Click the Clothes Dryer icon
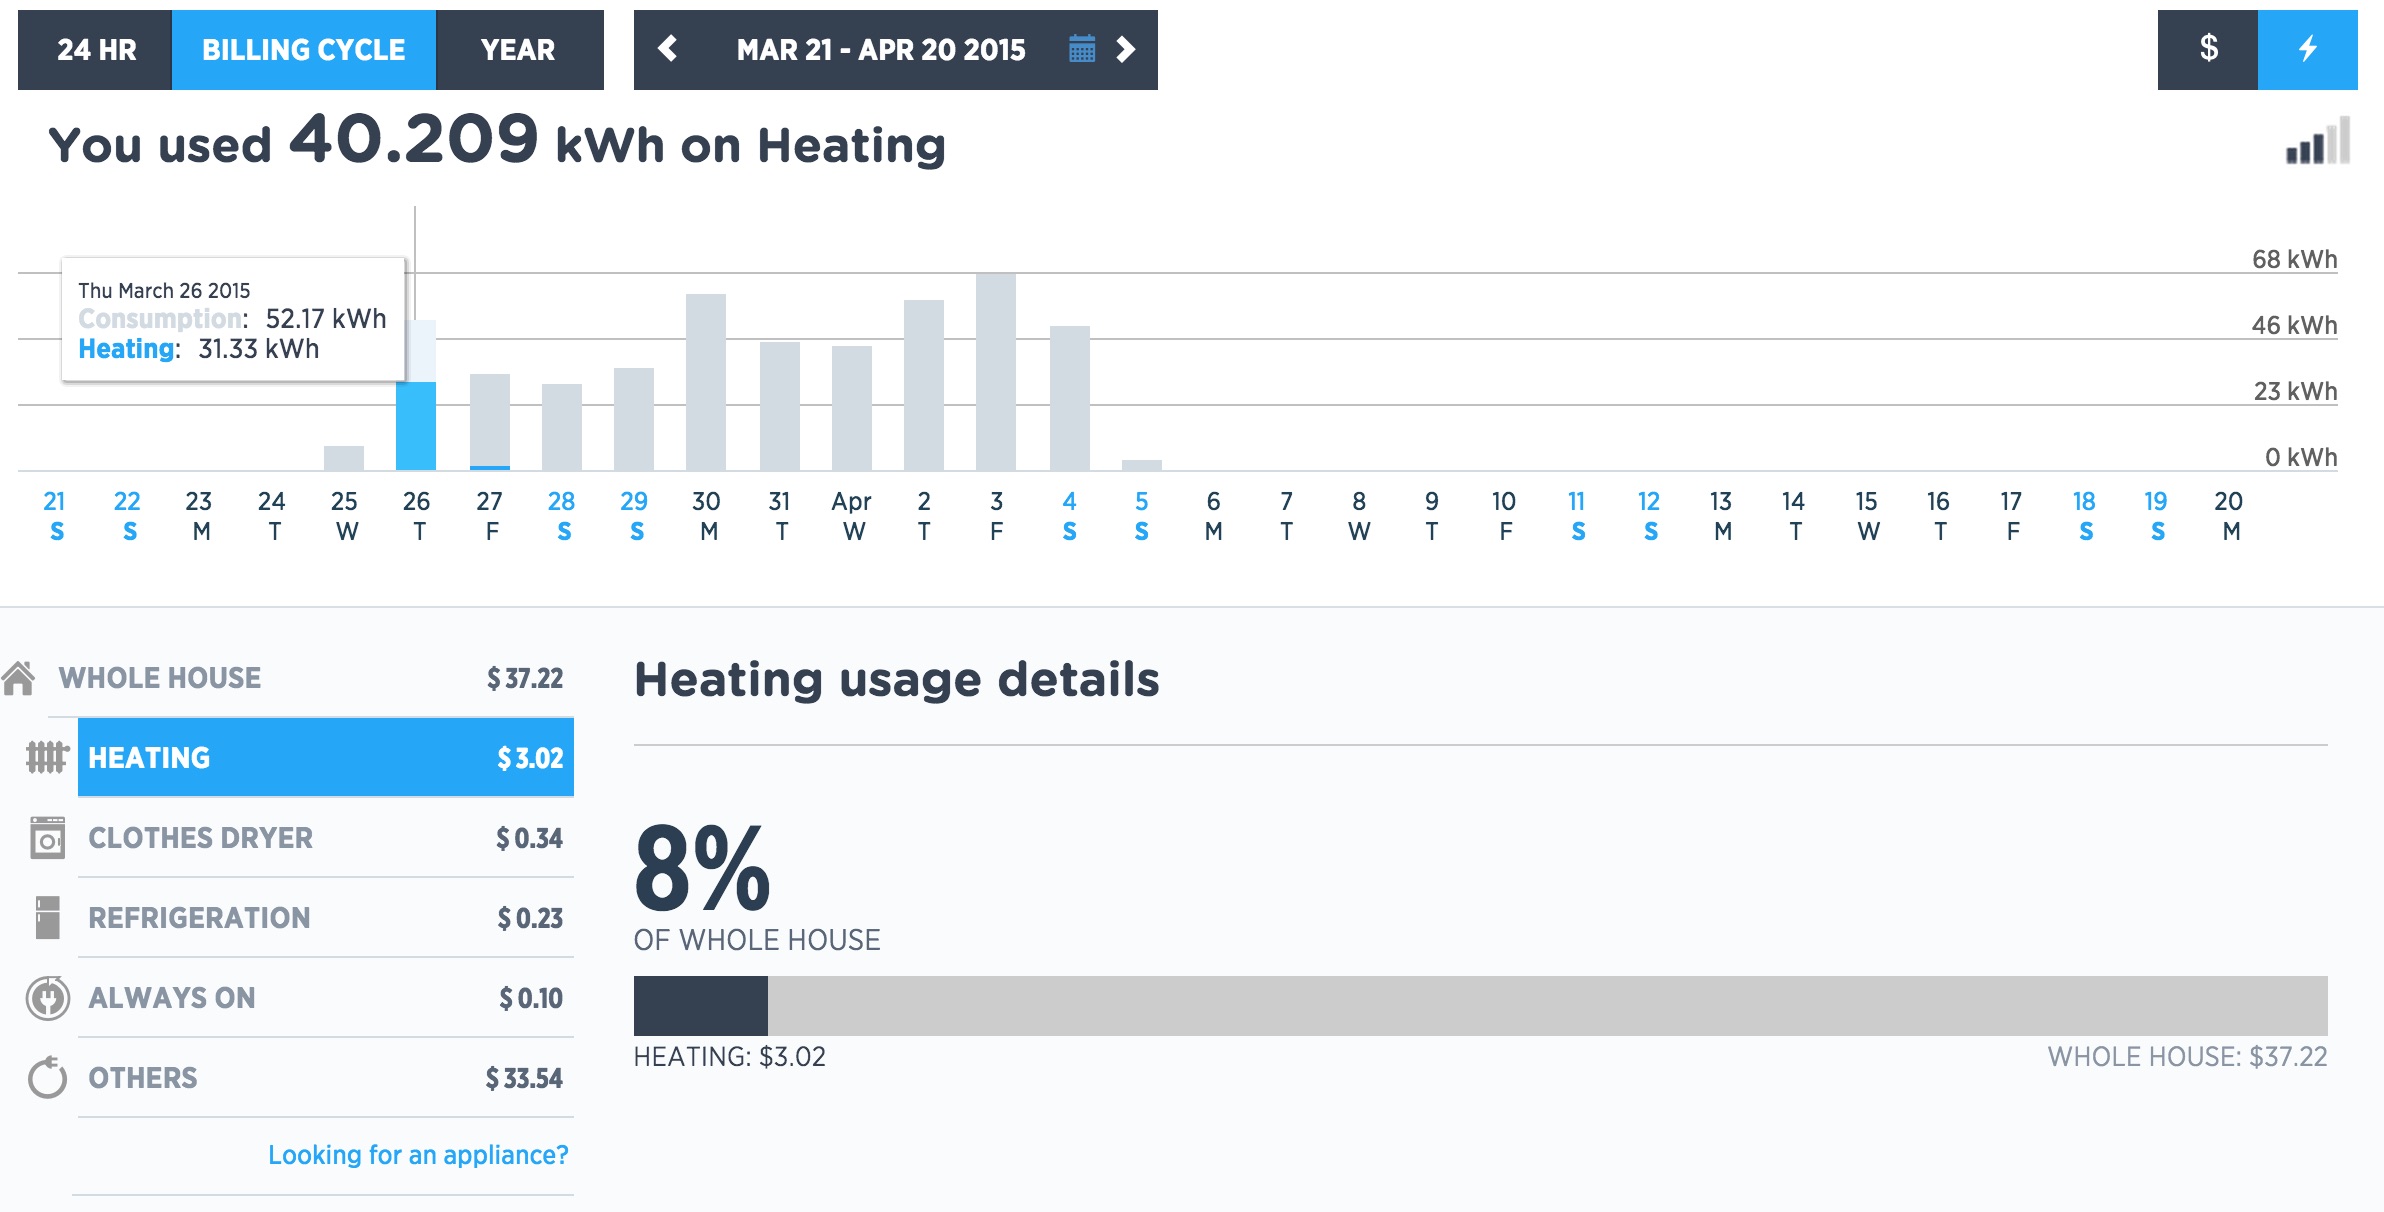Viewport: 2384px width, 1212px height. 47,838
